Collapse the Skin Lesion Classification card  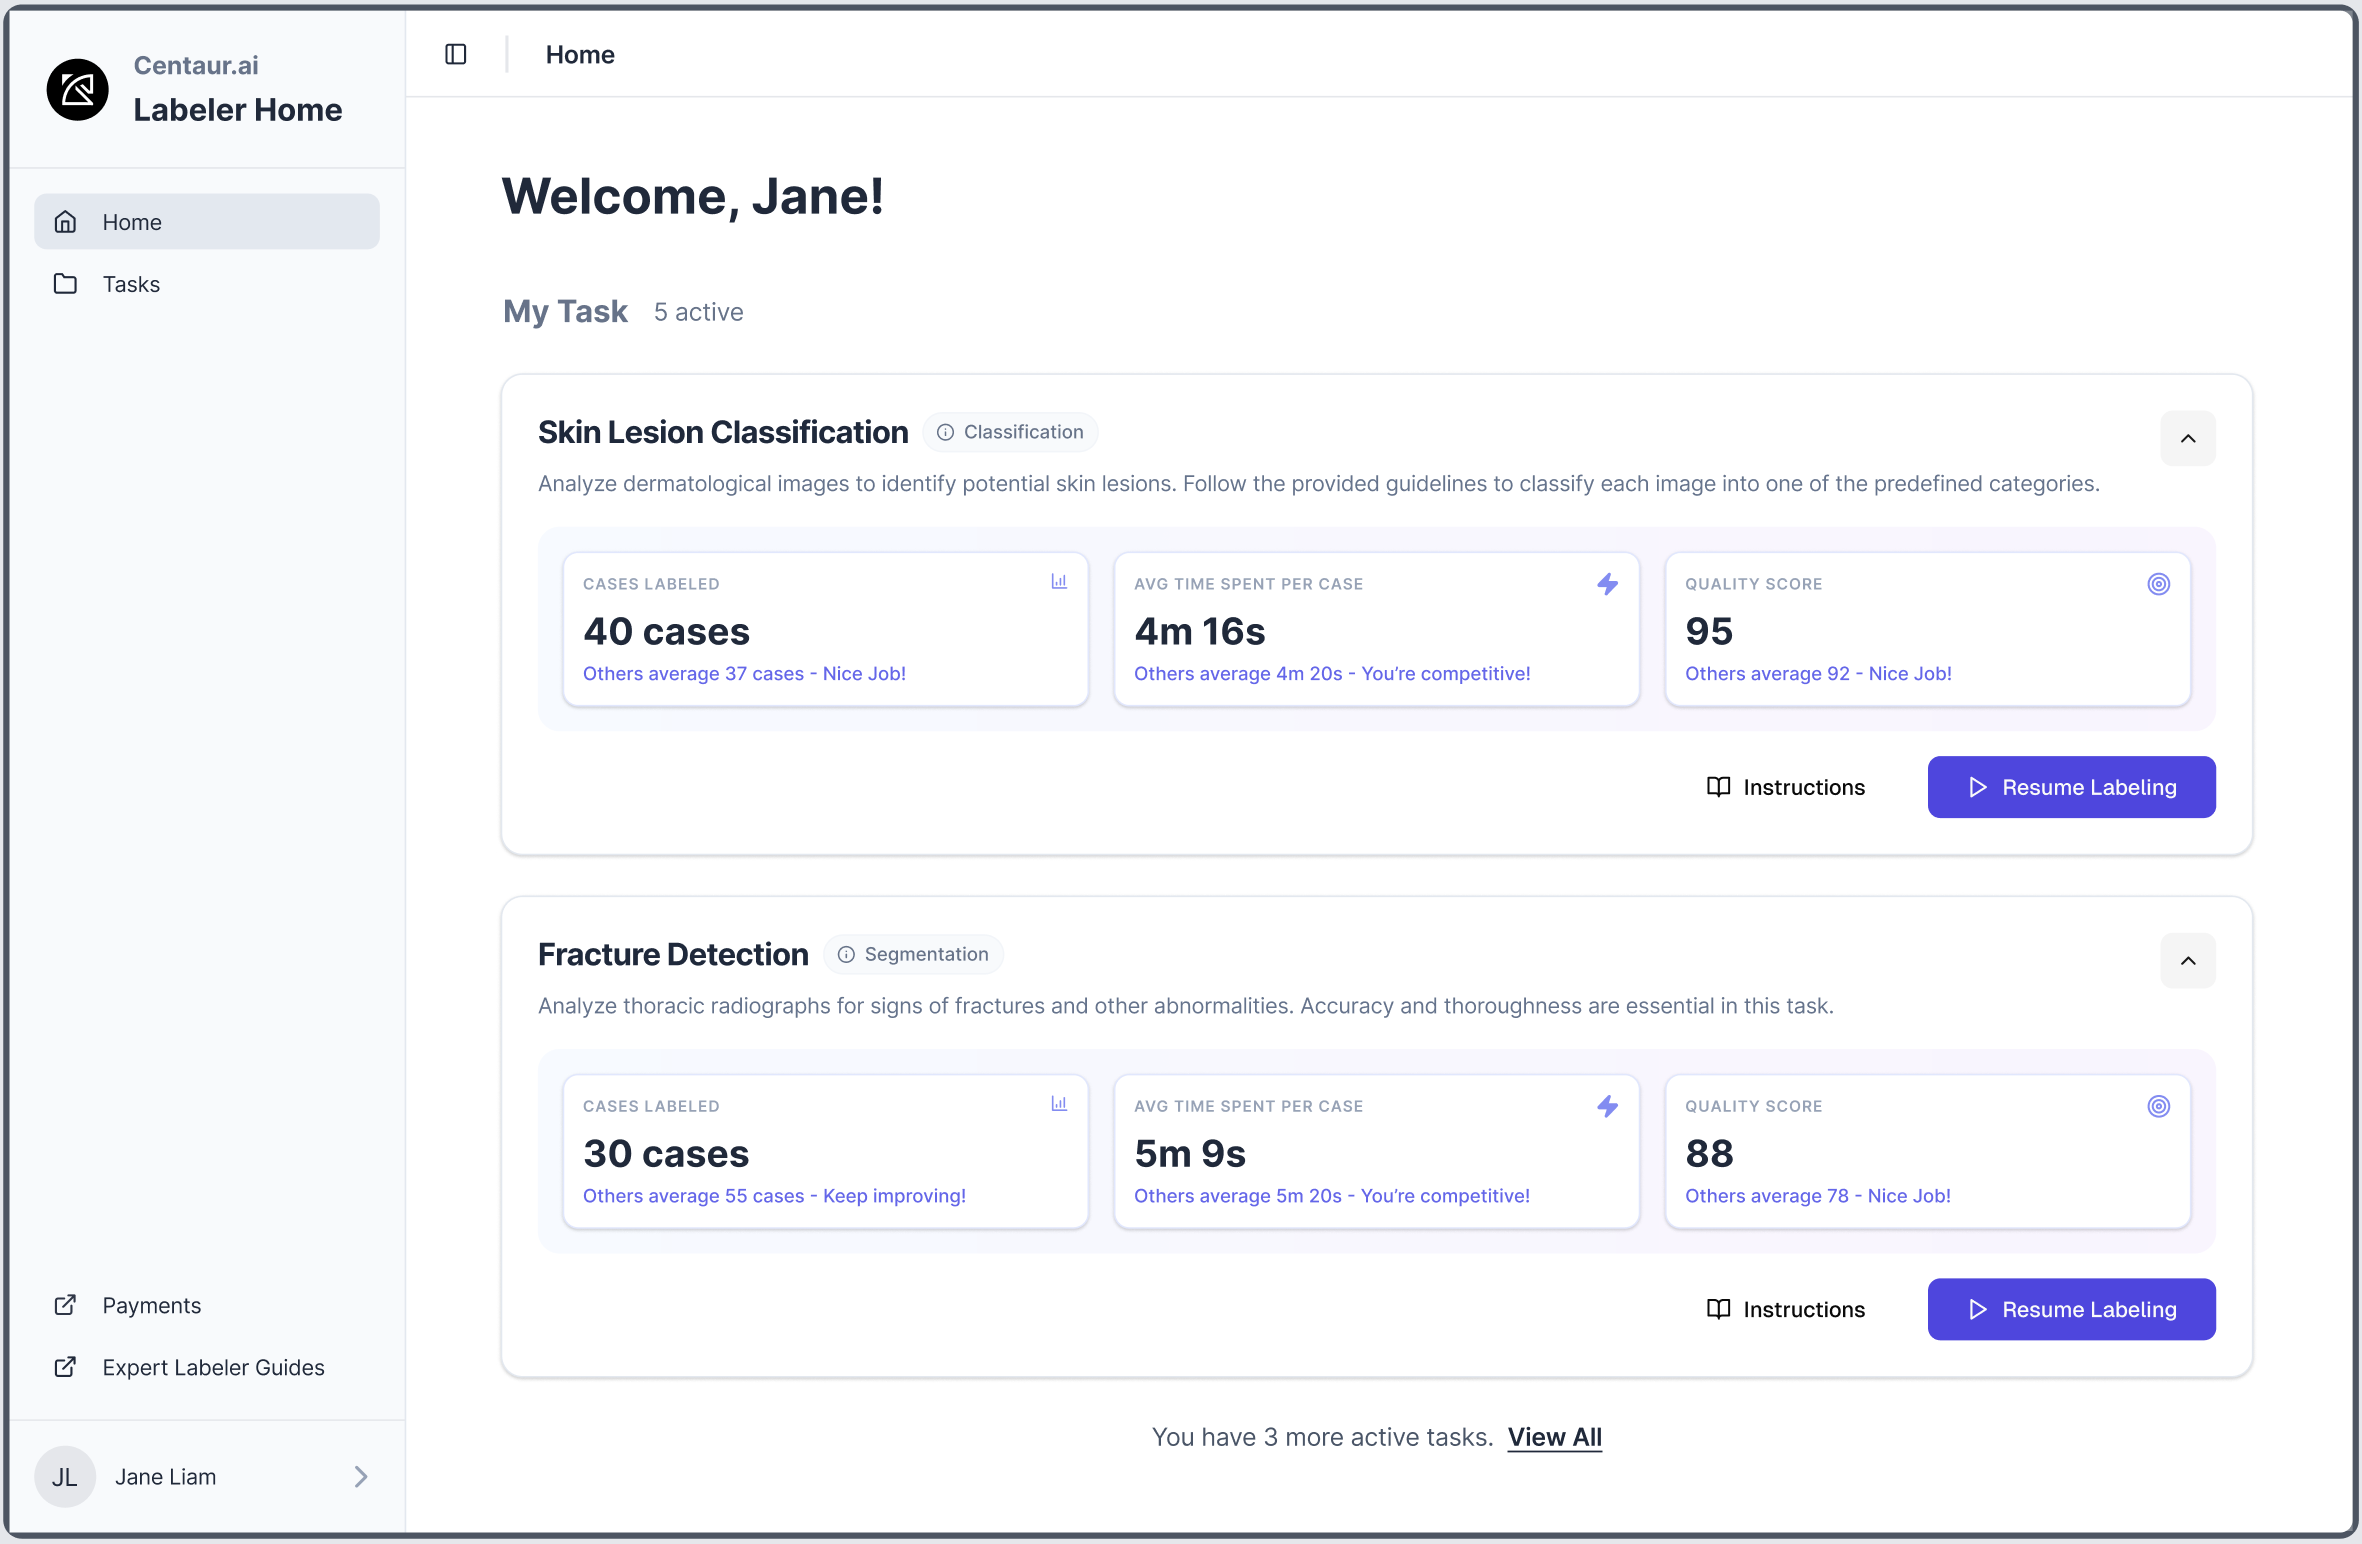2187,439
